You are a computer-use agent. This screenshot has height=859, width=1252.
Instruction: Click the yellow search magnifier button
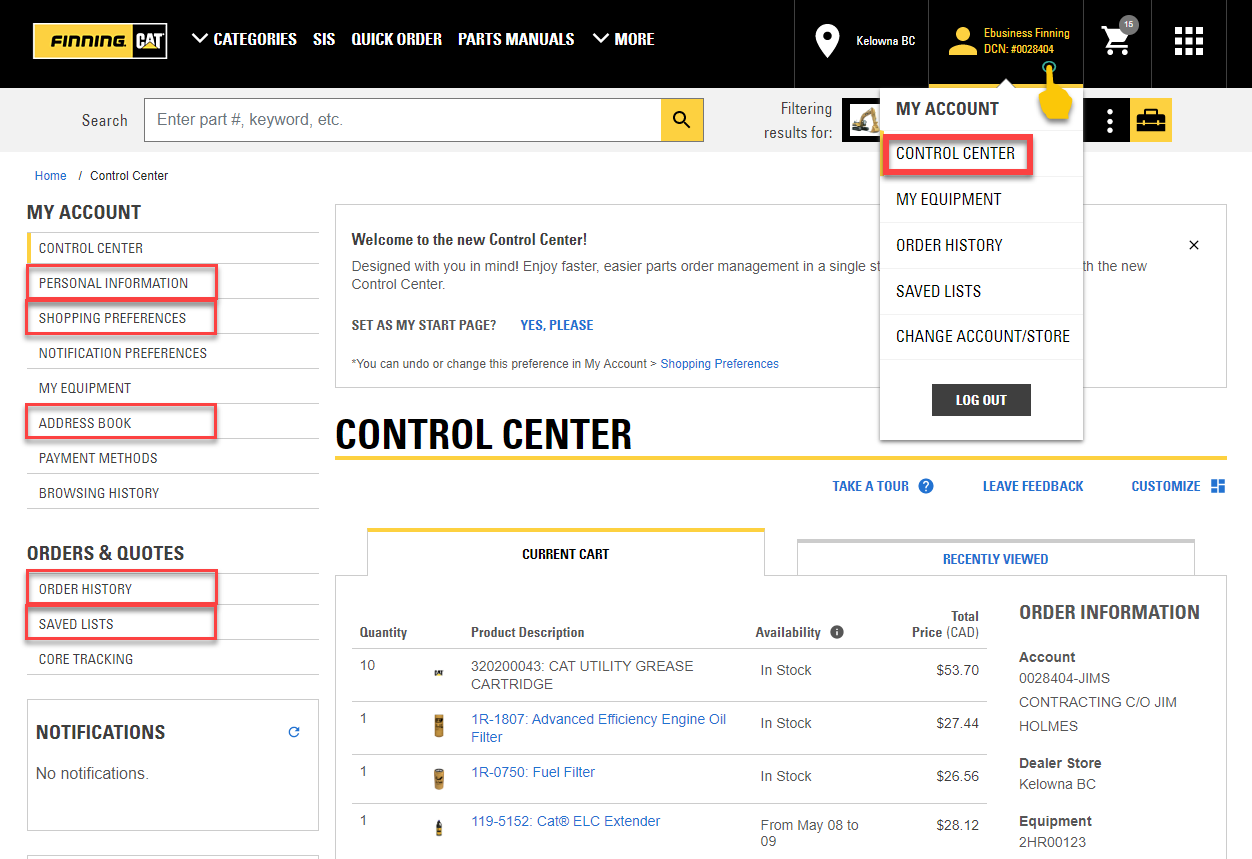click(682, 120)
